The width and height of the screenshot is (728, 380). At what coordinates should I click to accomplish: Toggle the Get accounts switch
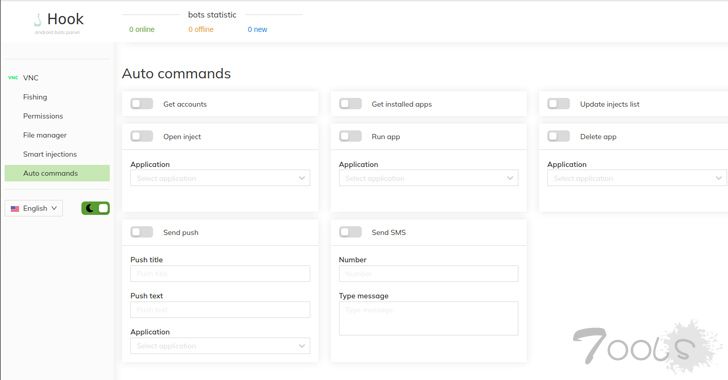[142, 104]
